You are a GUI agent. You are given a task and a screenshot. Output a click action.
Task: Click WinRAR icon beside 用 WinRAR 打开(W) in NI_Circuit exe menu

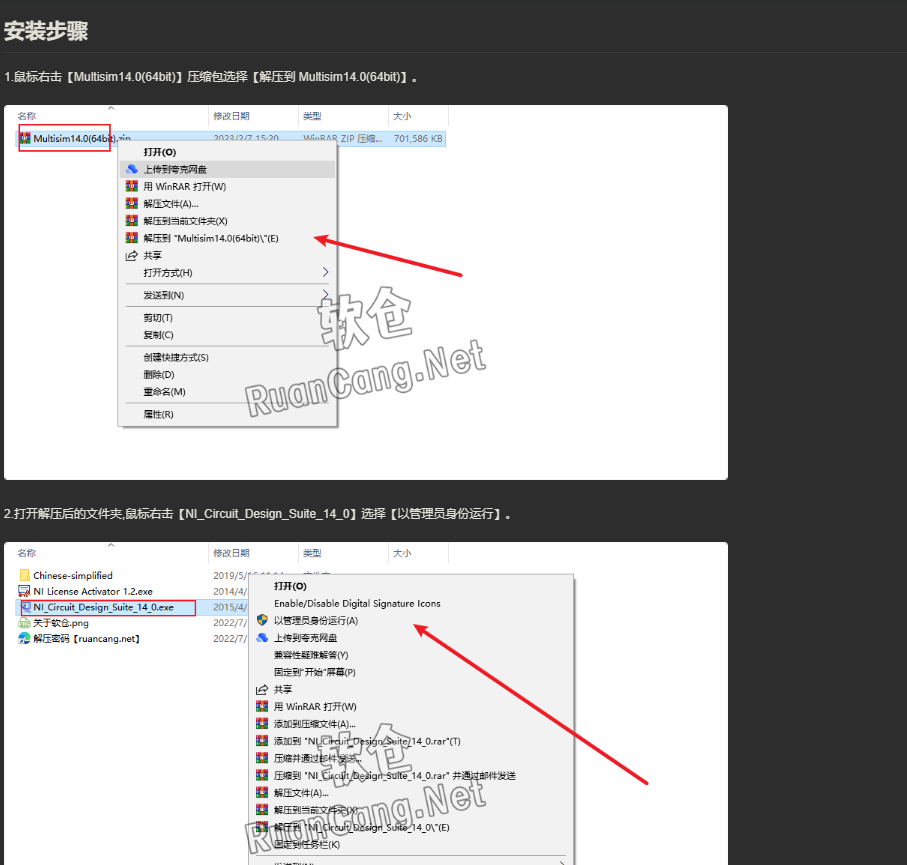[262, 706]
